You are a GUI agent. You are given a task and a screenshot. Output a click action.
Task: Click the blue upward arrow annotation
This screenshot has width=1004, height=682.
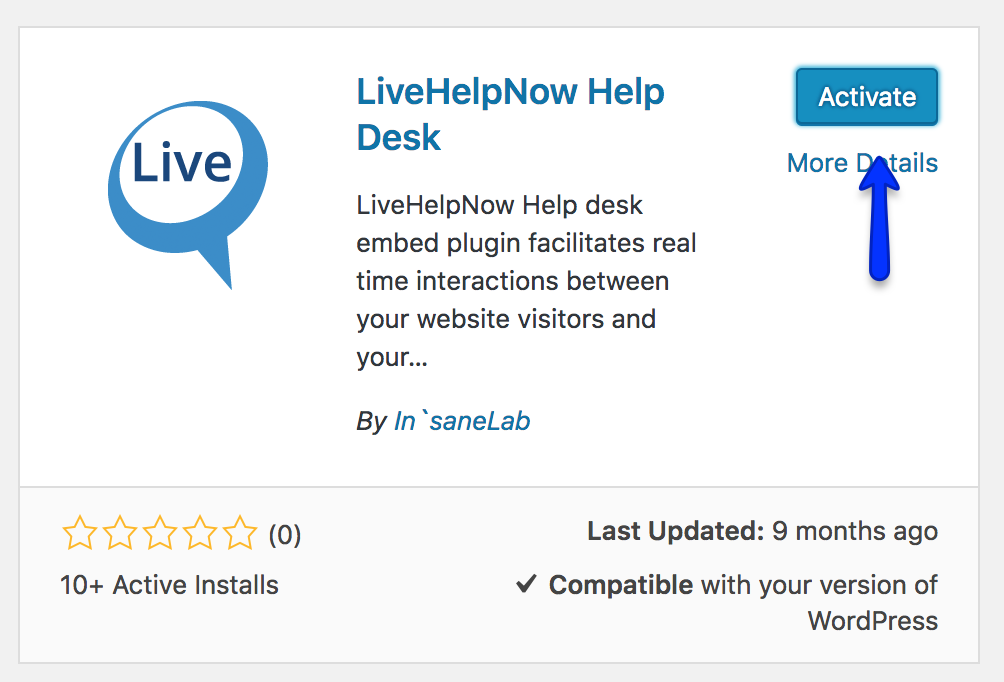[x=879, y=218]
